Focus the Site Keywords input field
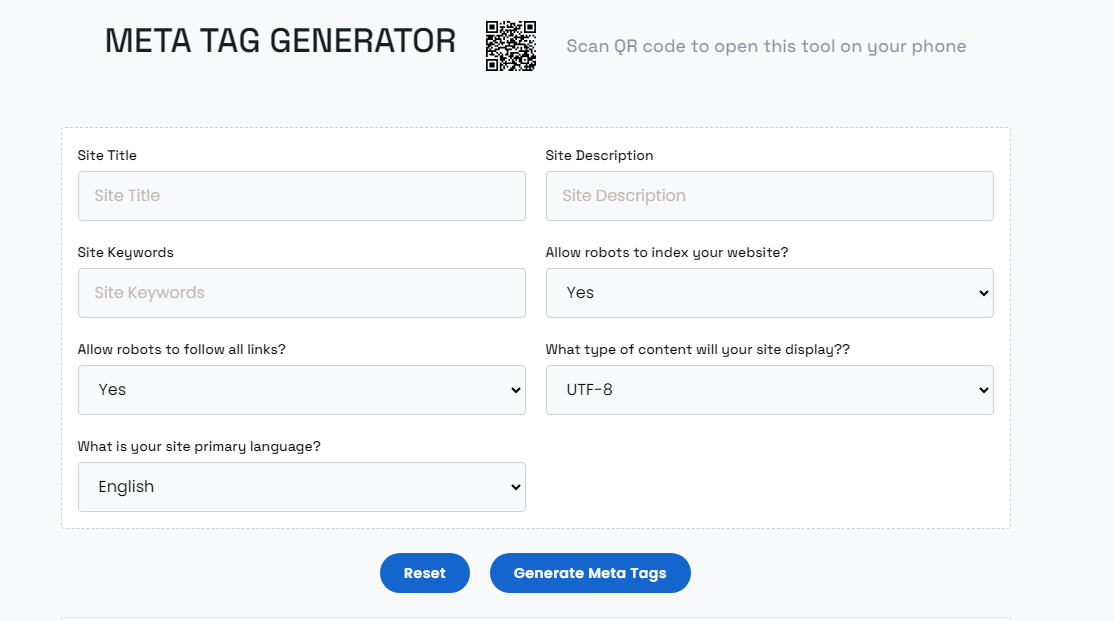The width and height of the screenshot is (1114, 621). 301,293
